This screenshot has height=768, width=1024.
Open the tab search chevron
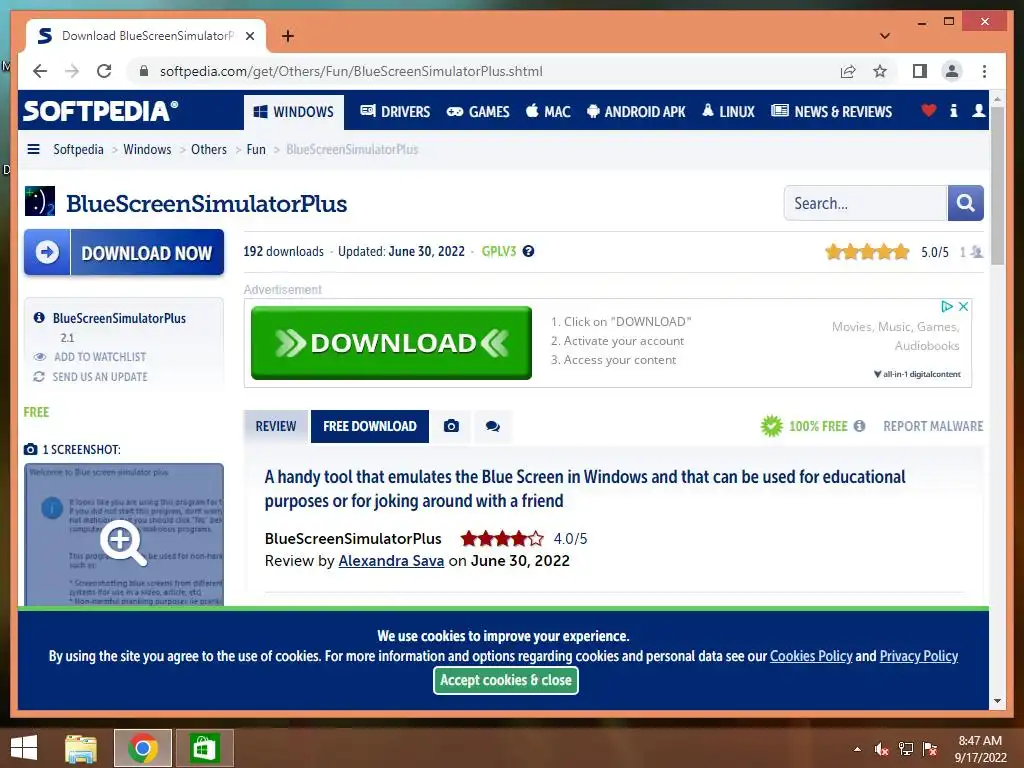tap(884, 36)
